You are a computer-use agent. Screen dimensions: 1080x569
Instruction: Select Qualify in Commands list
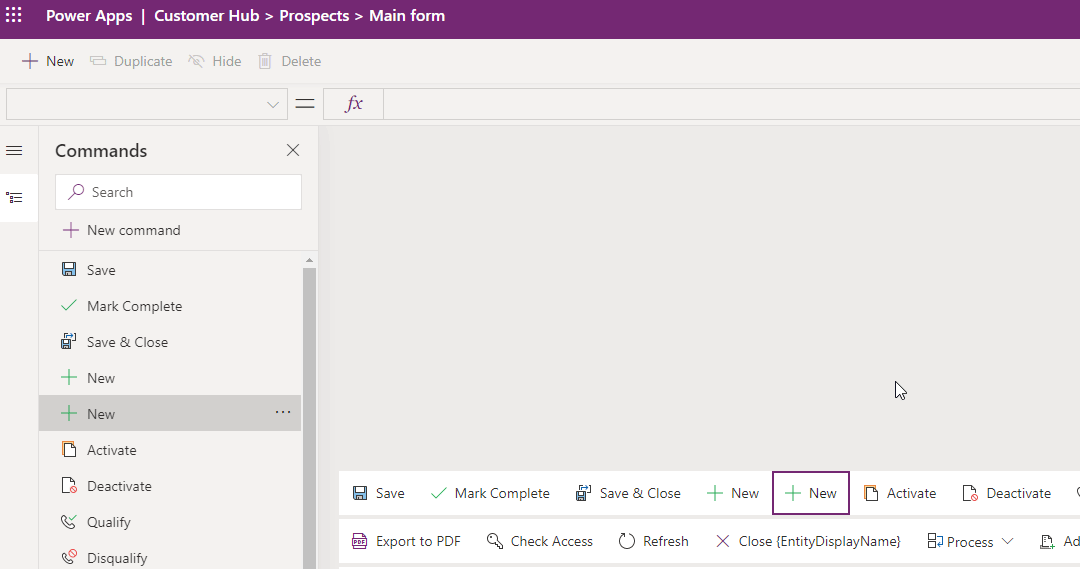pyautogui.click(x=170, y=522)
